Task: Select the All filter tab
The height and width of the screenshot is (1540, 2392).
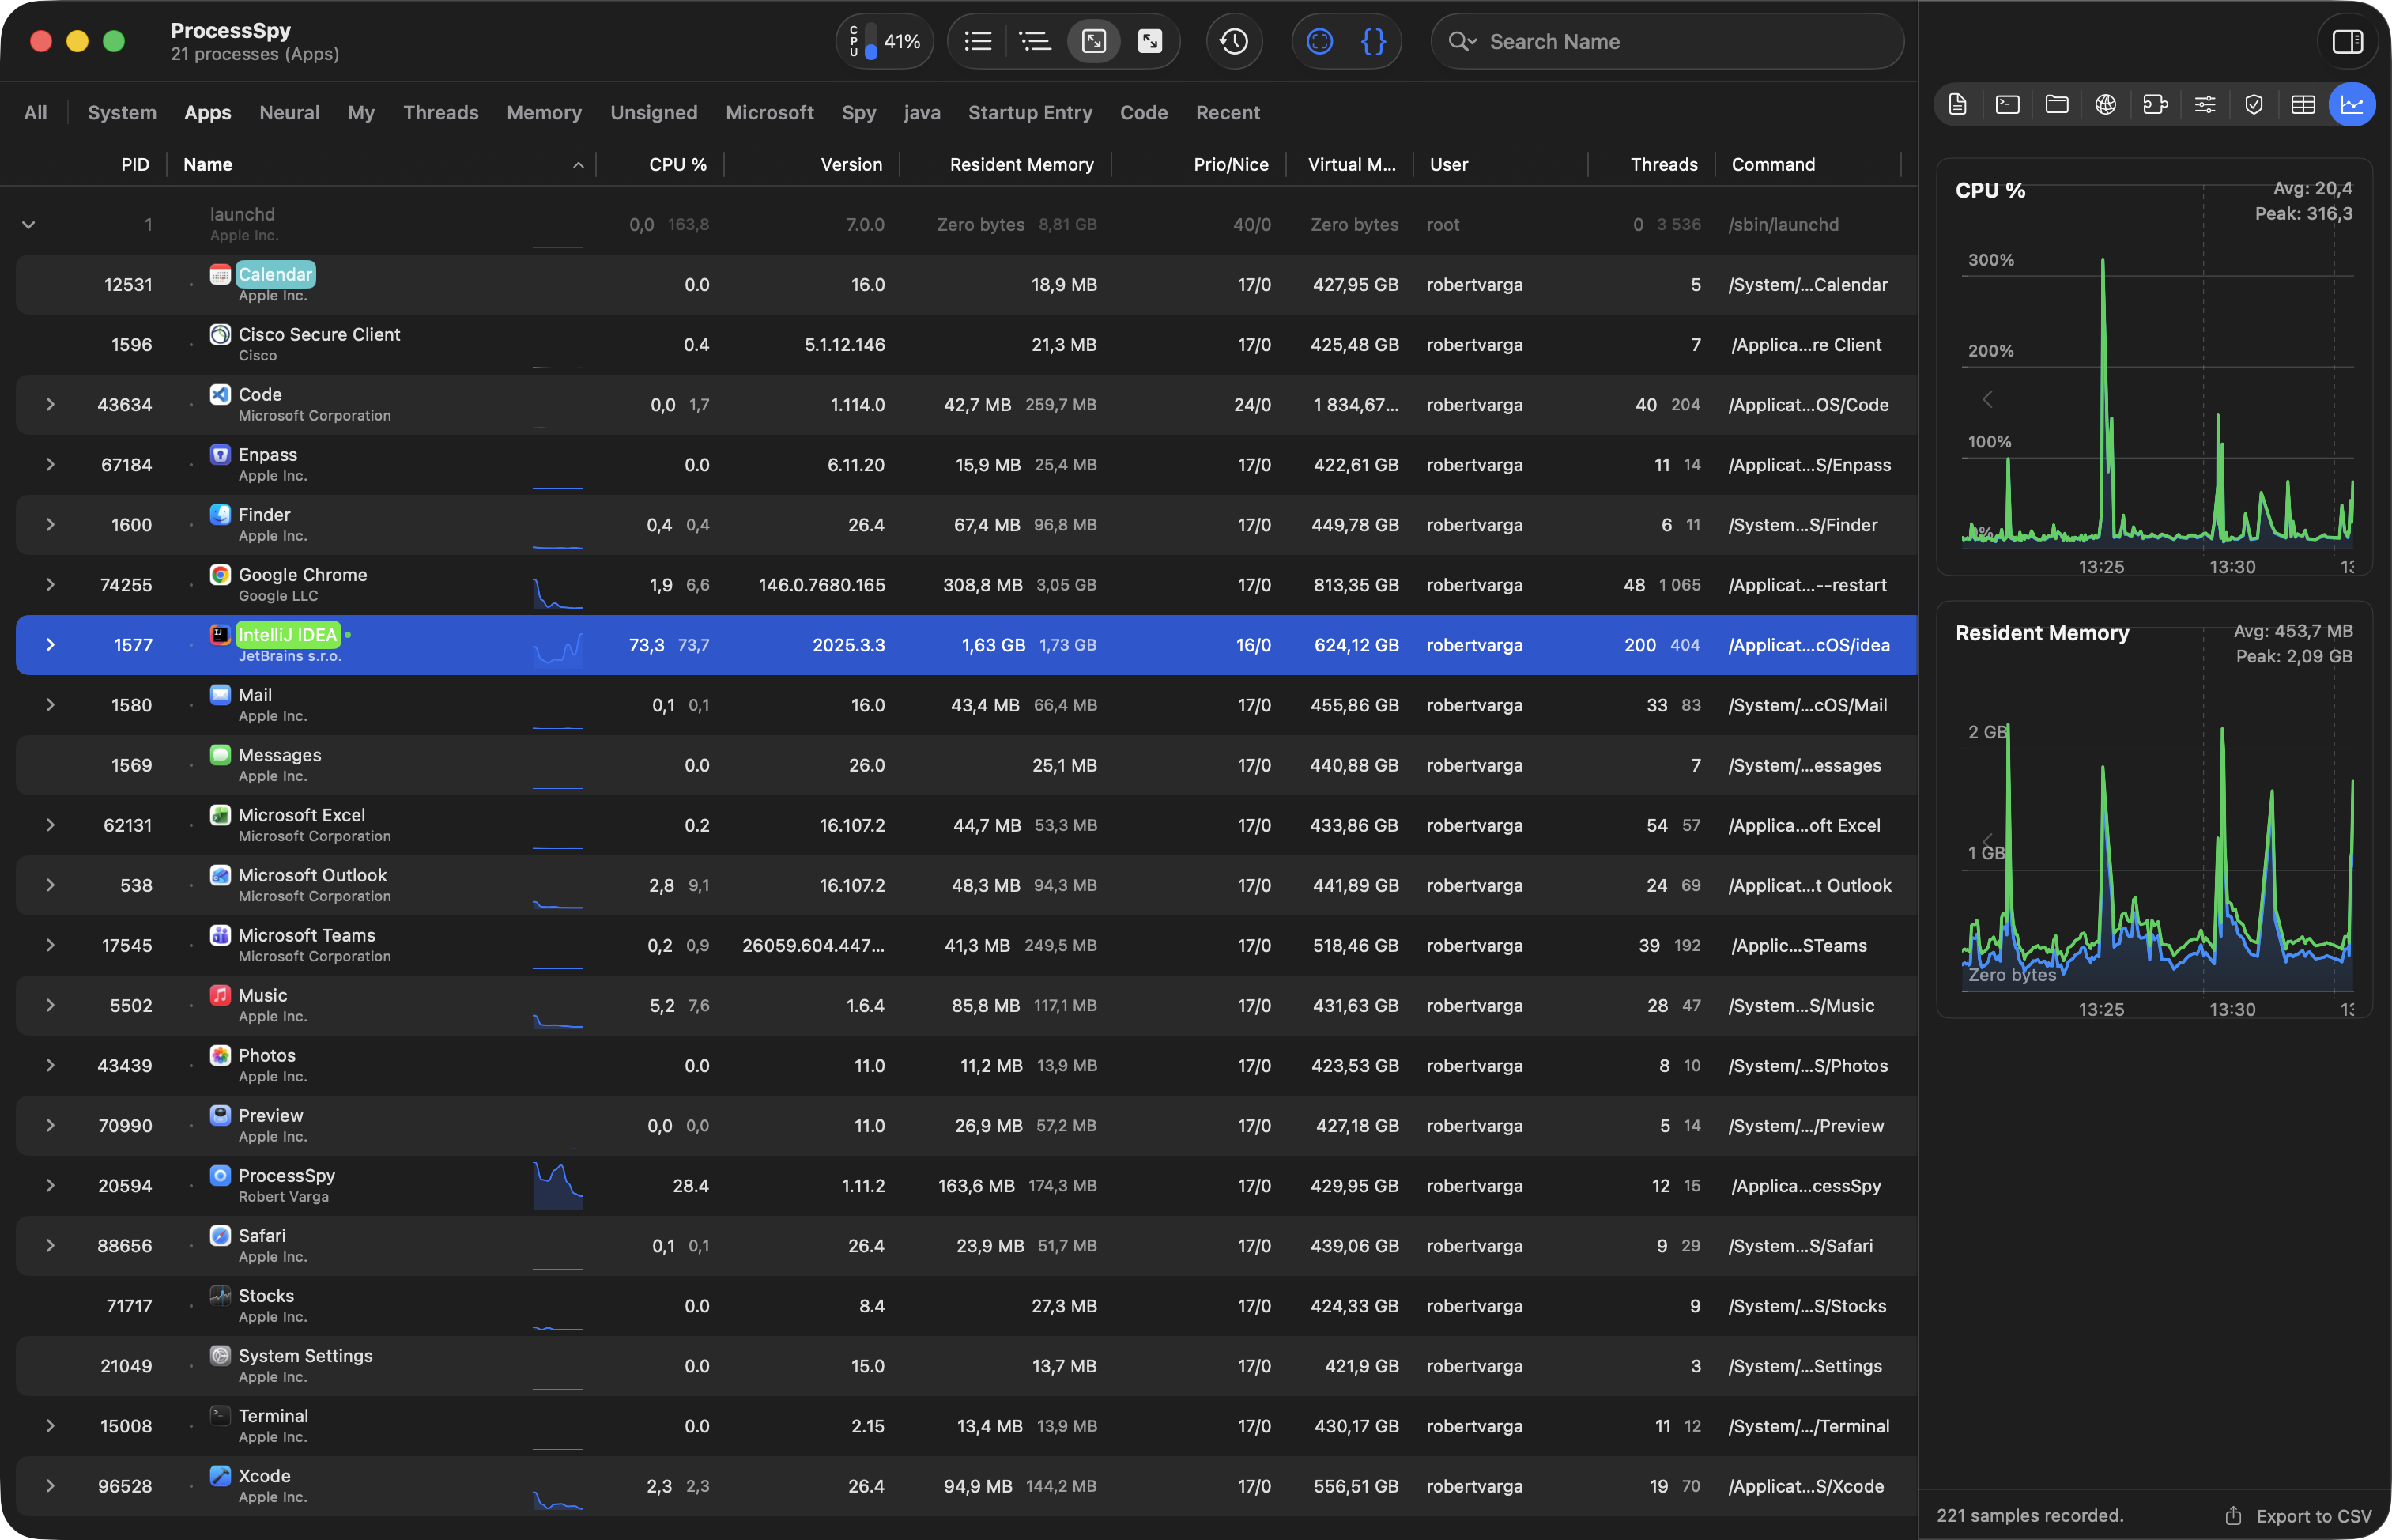Action: point(35,112)
